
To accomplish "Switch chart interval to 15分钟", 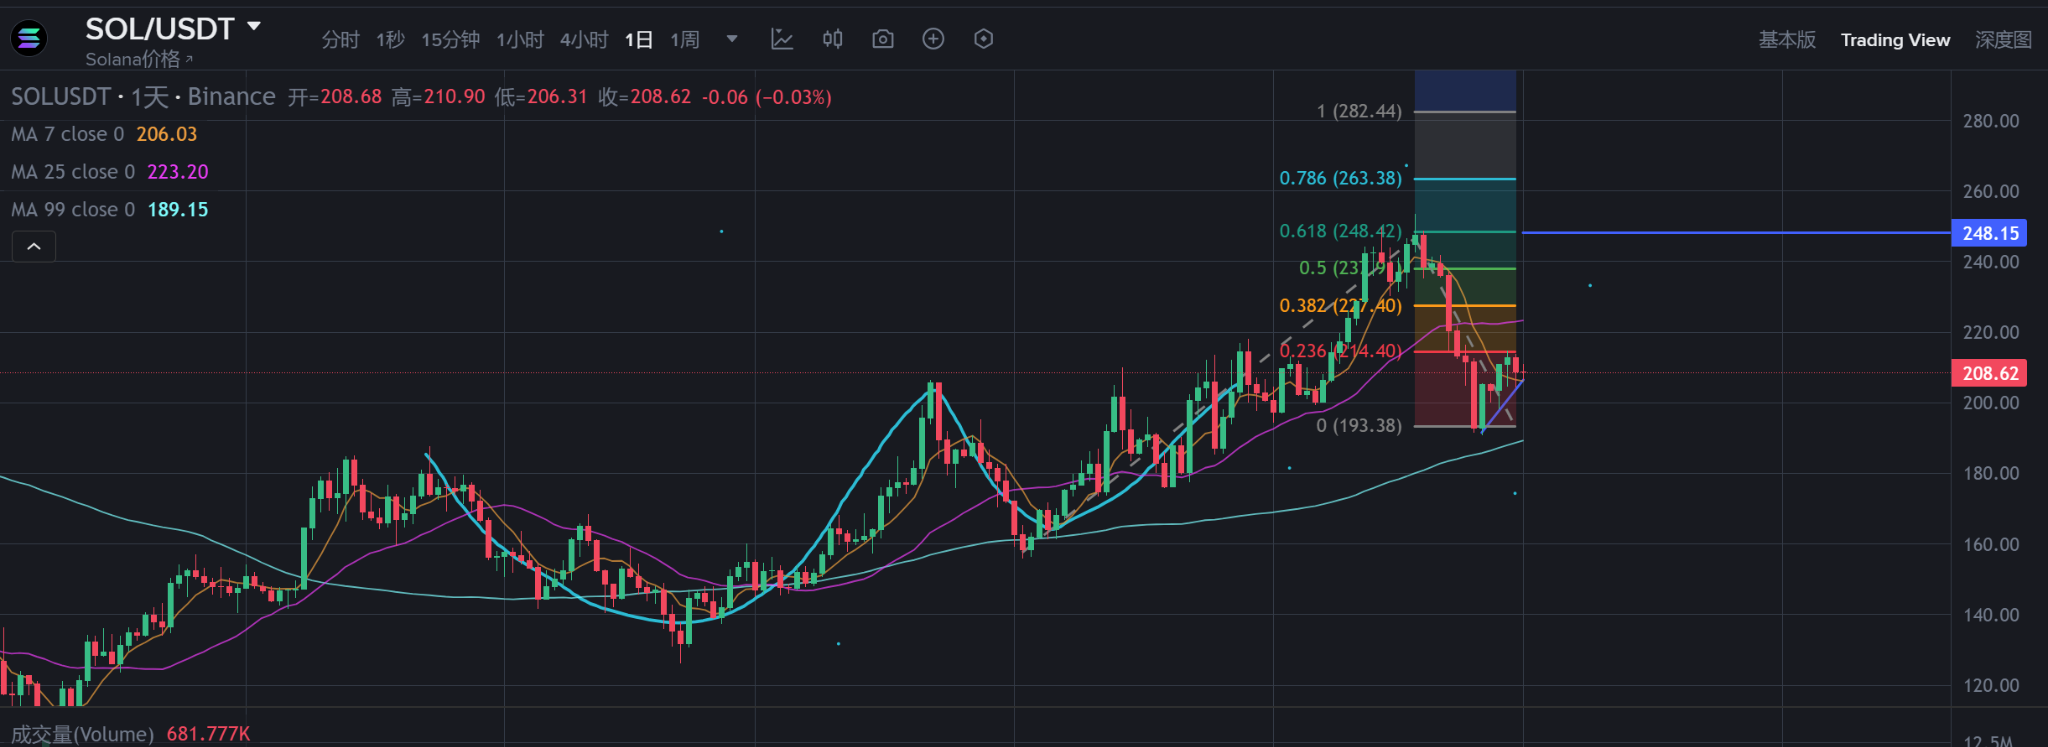I will [x=450, y=40].
